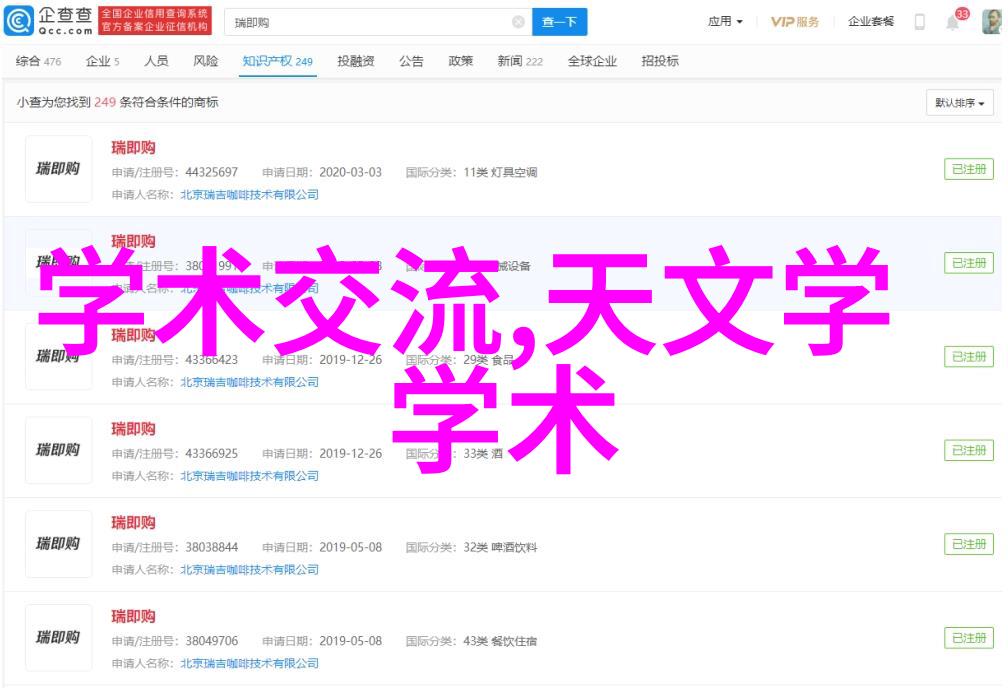Click date 2019-05-08 for registration 38049706
This screenshot has height=692, width=1008.
point(350,642)
